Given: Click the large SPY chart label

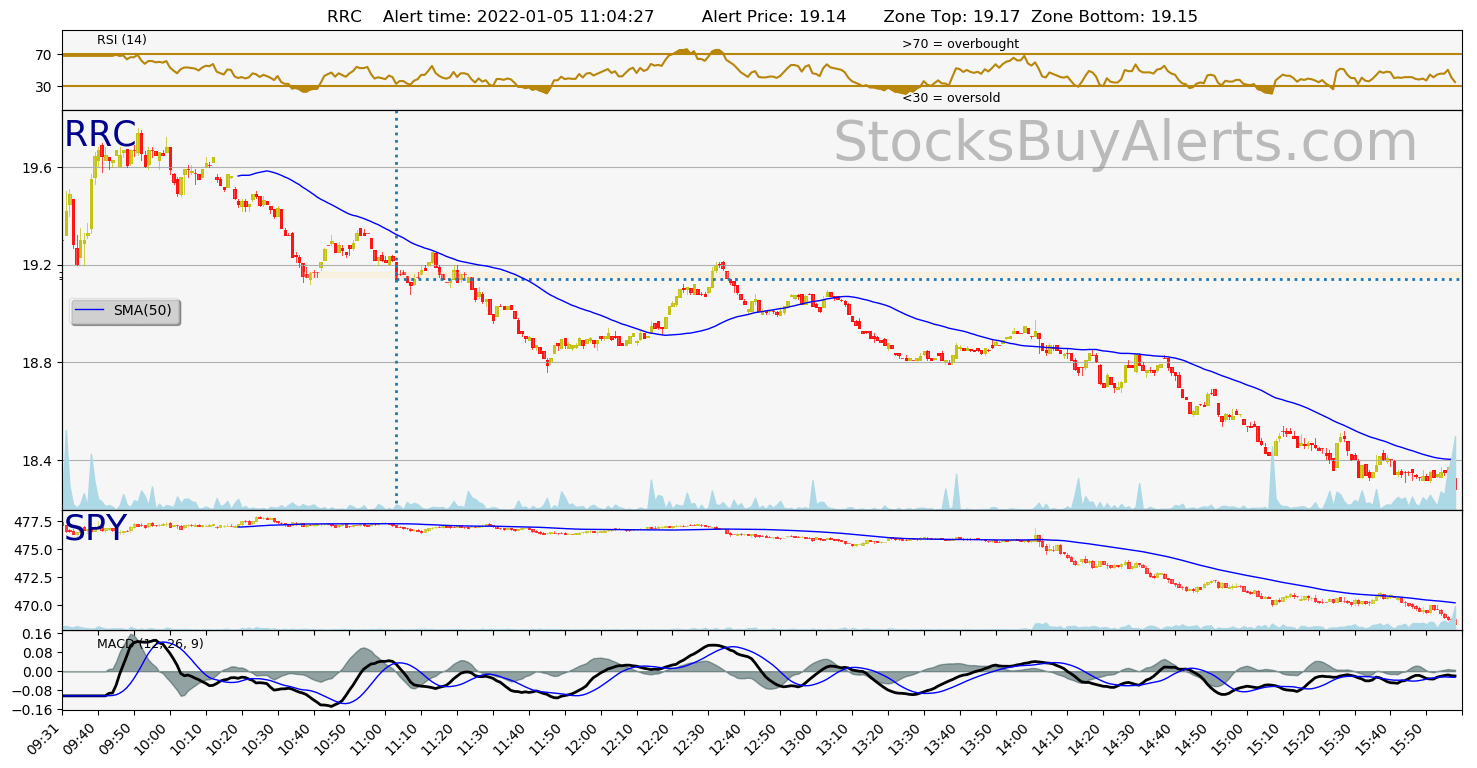Looking at the screenshot, I should click(95, 528).
